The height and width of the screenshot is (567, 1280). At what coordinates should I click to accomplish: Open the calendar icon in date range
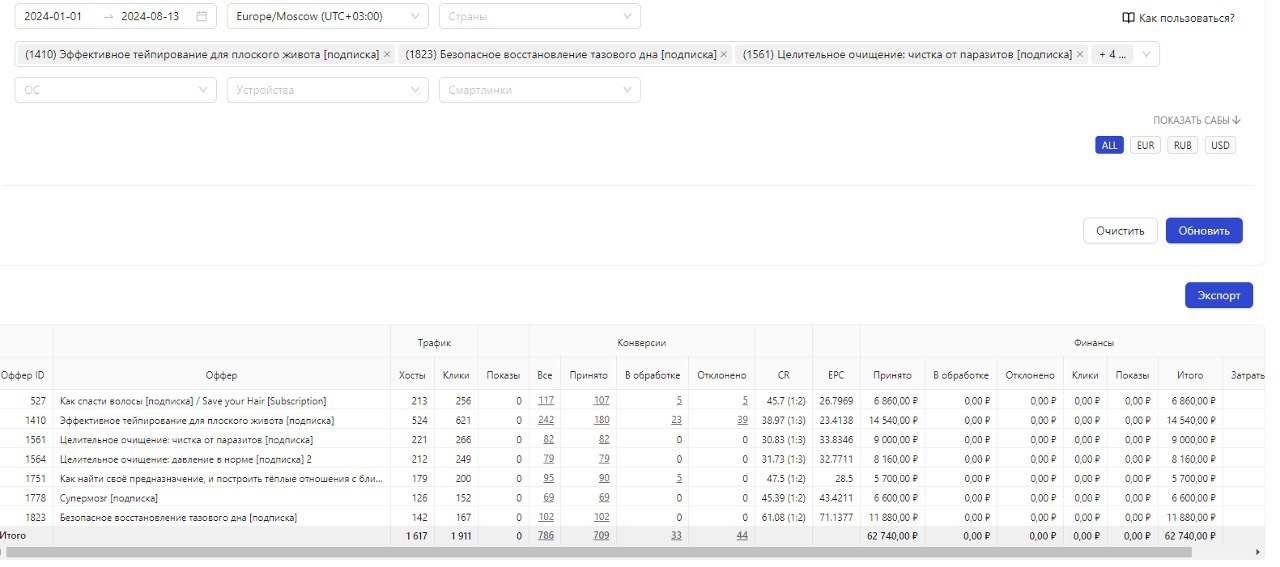tap(202, 17)
